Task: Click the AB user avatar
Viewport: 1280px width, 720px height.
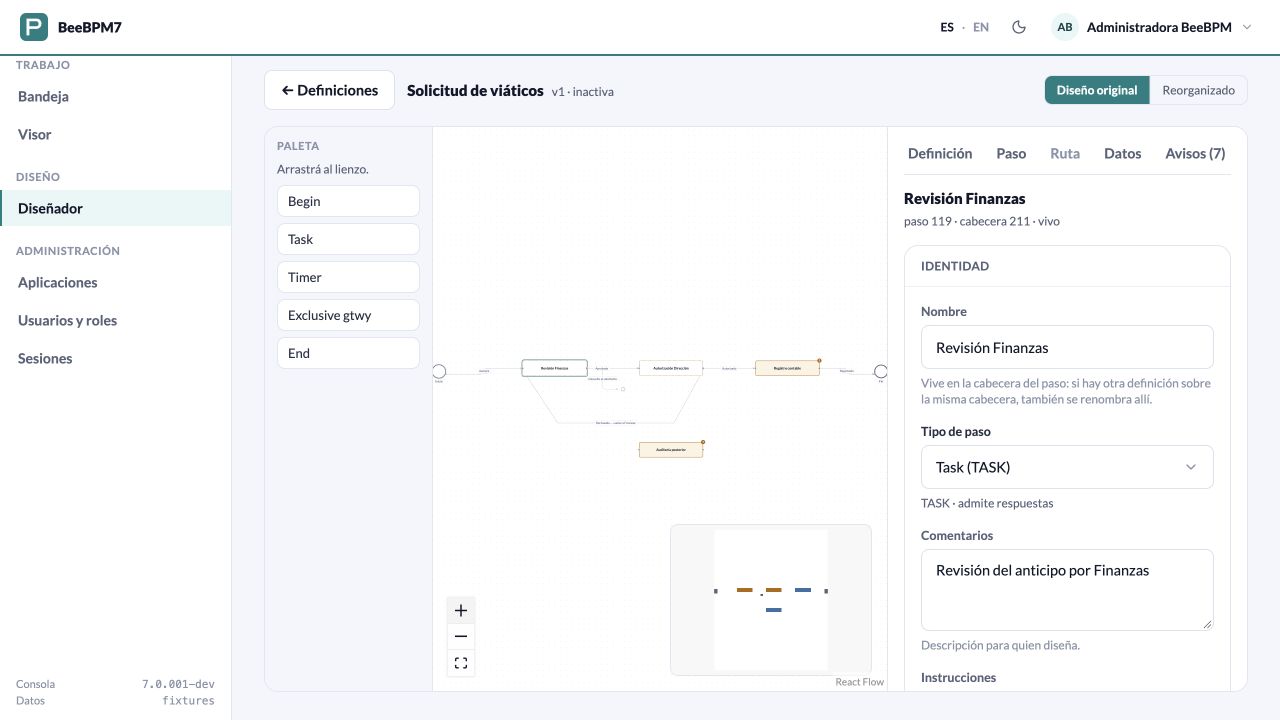Action: coord(1065,27)
